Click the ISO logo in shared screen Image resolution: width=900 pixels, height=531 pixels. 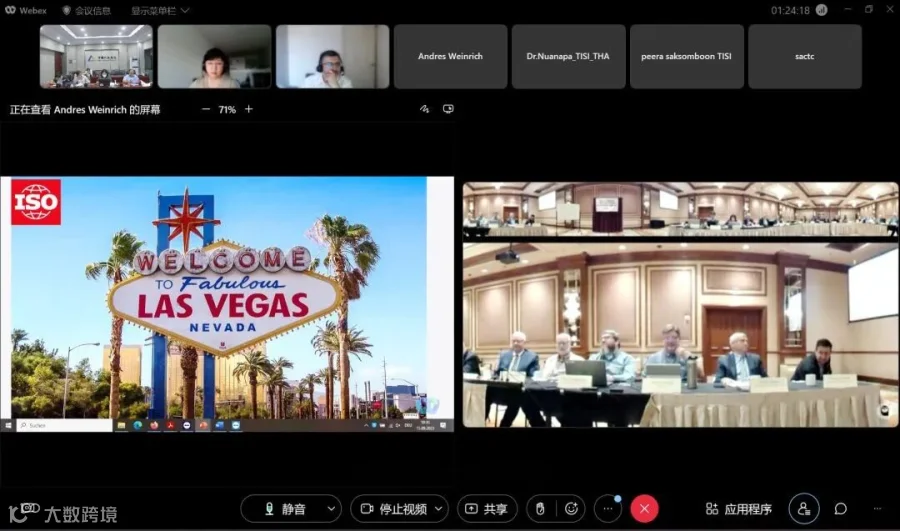pos(36,201)
